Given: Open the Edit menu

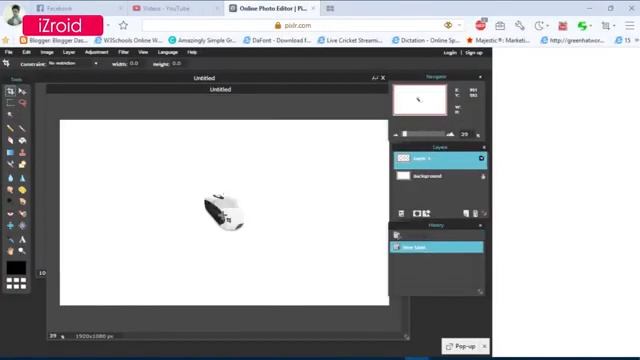Looking at the screenshot, I should pyautogui.click(x=27, y=52).
